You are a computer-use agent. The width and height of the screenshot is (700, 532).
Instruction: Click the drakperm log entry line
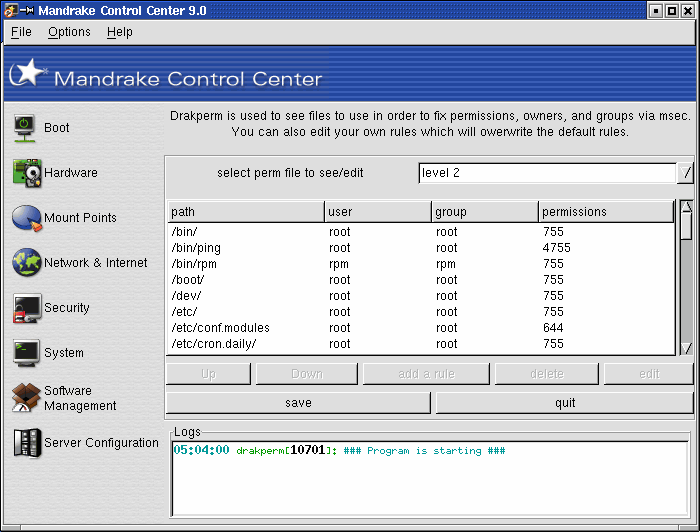point(339,450)
